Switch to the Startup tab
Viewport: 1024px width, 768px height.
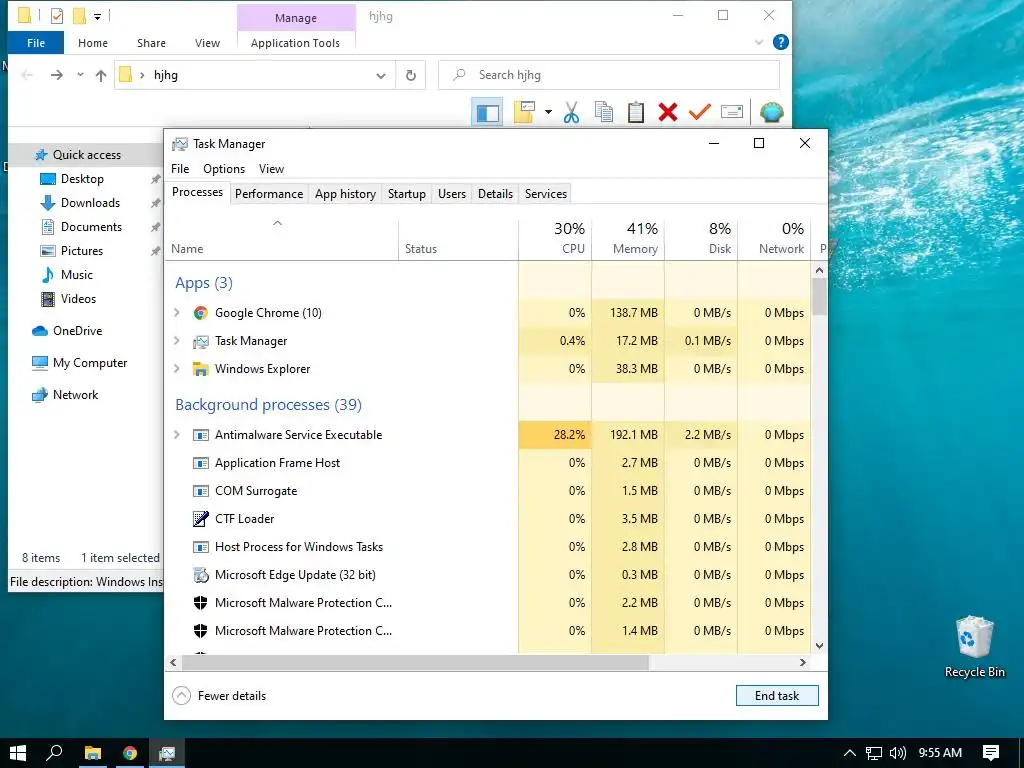tap(406, 194)
